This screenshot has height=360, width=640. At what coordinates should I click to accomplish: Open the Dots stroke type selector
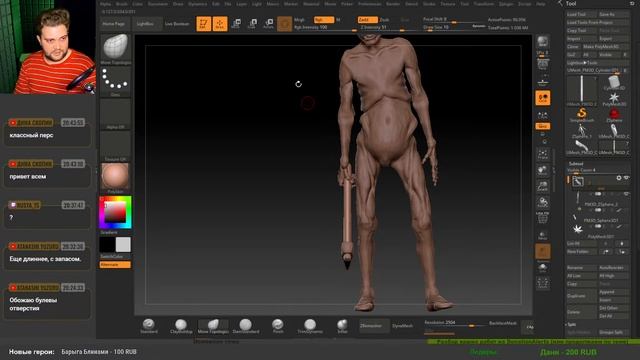116,82
